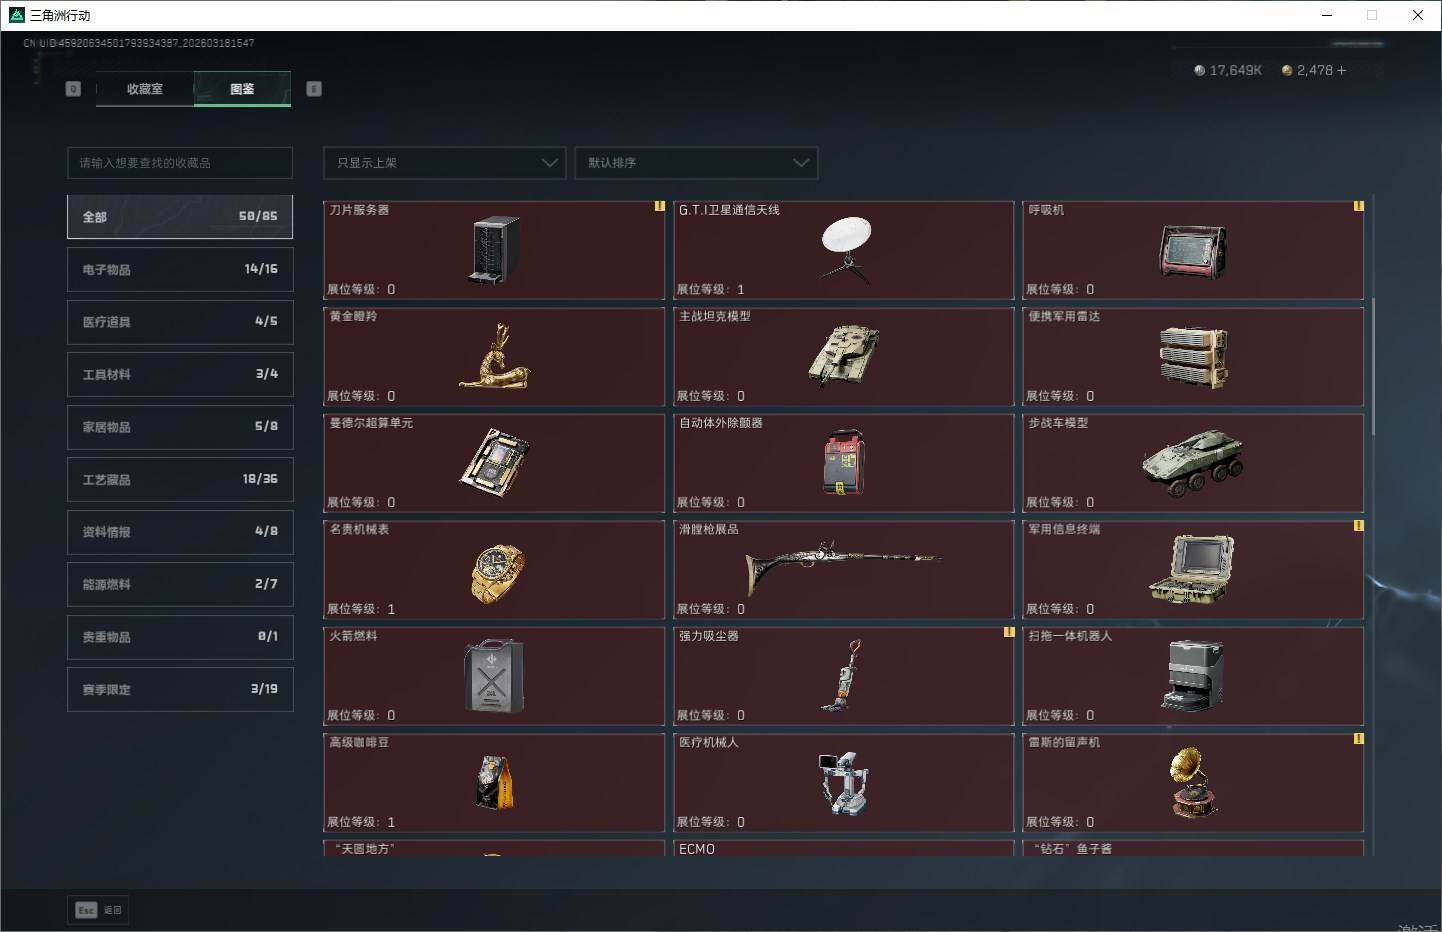
Task: Open the 名贵机械表 gold watch item
Action: (494, 570)
